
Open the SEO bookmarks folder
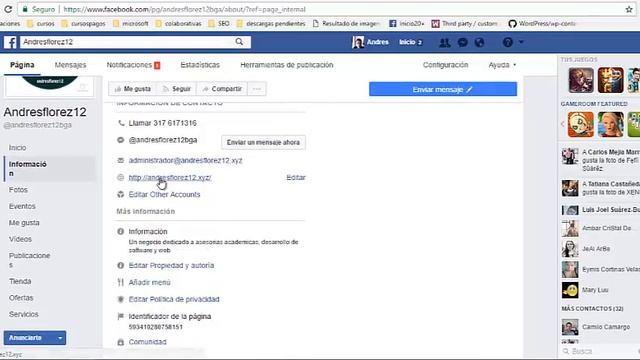(x=219, y=24)
